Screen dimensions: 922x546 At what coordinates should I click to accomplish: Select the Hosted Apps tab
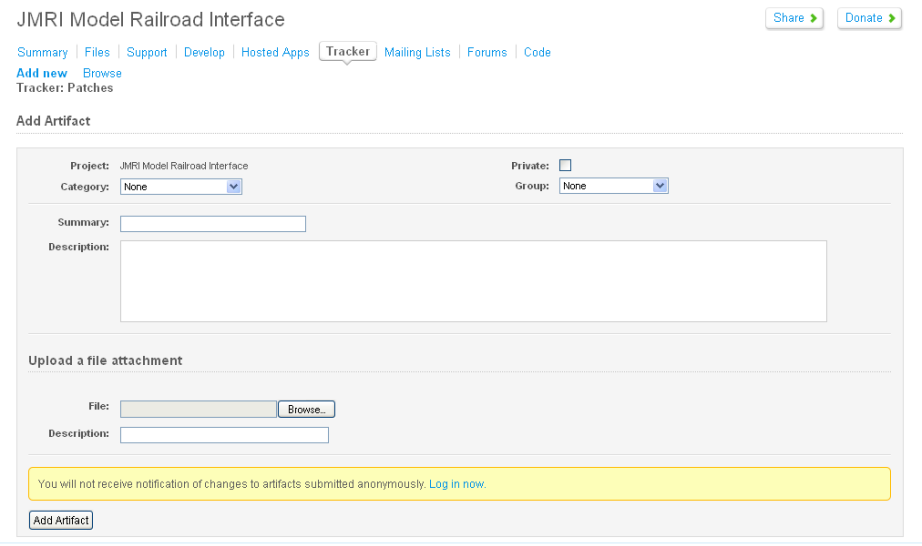click(x=275, y=52)
